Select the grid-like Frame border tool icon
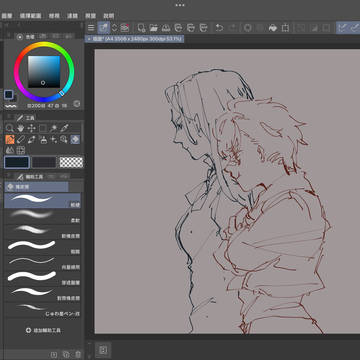 pos(21,150)
